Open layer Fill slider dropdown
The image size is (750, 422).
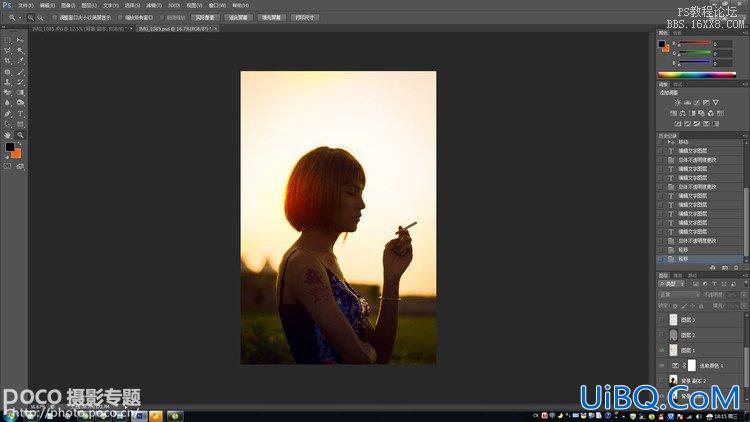pos(744,306)
